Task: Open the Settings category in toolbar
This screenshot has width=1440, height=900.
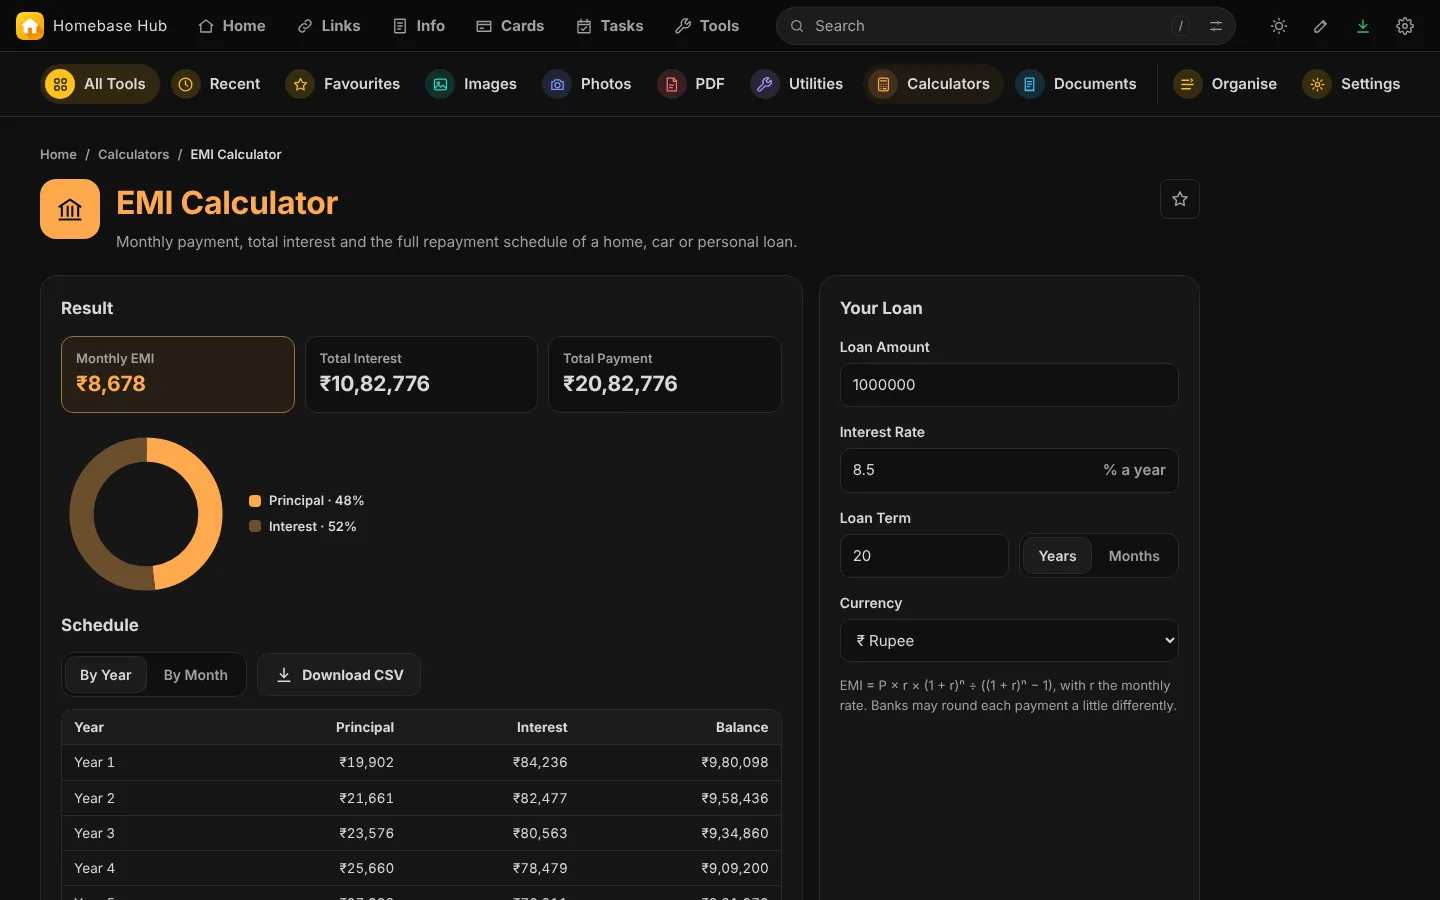Action: [1351, 84]
